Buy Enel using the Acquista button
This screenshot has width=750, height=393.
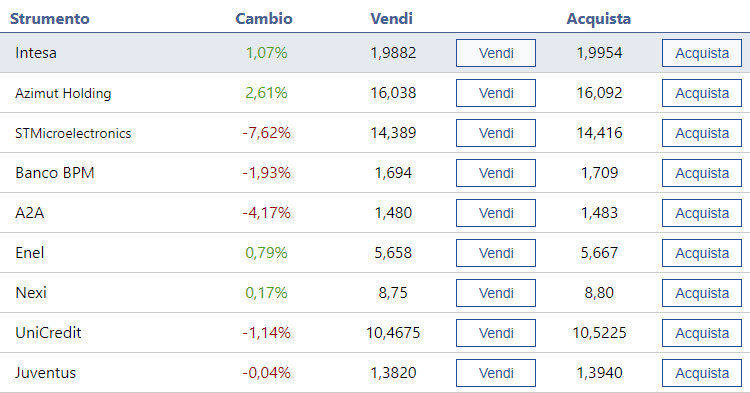pyautogui.click(x=702, y=253)
